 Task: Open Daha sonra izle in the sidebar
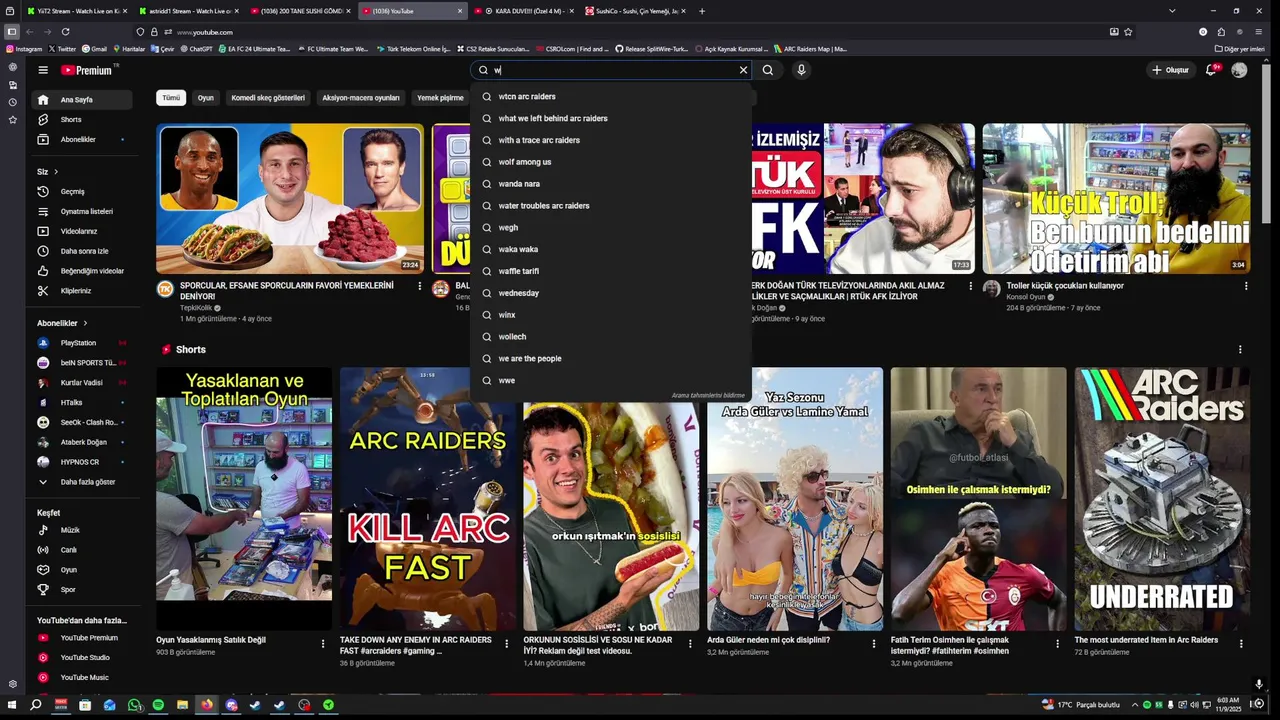point(83,251)
